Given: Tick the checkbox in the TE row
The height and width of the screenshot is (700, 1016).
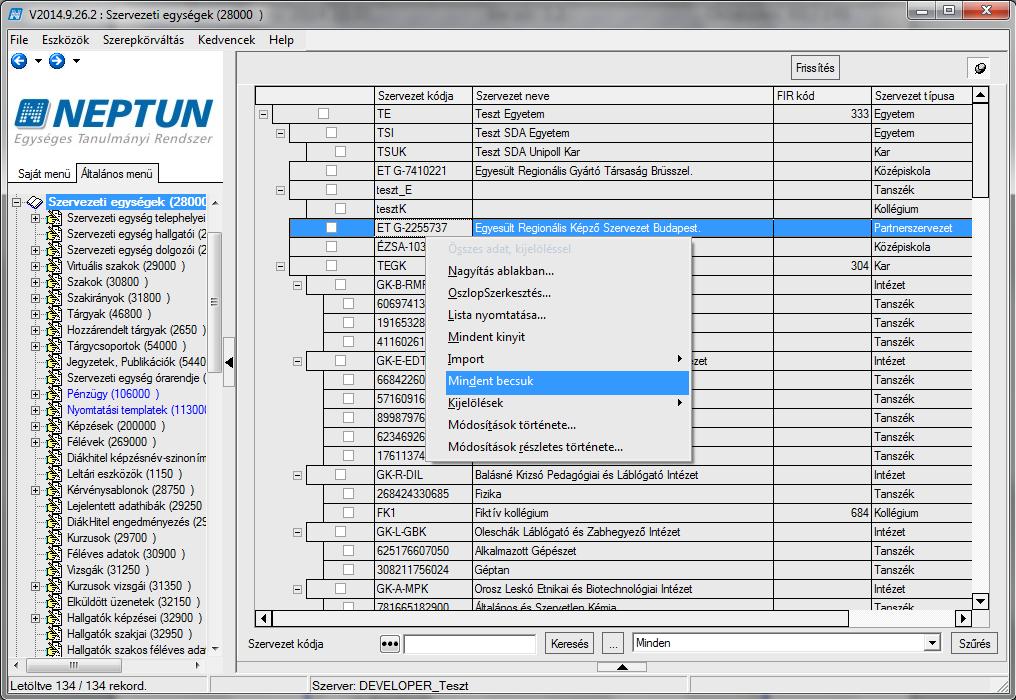Looking at the screenshot, I should coord(323,114).
